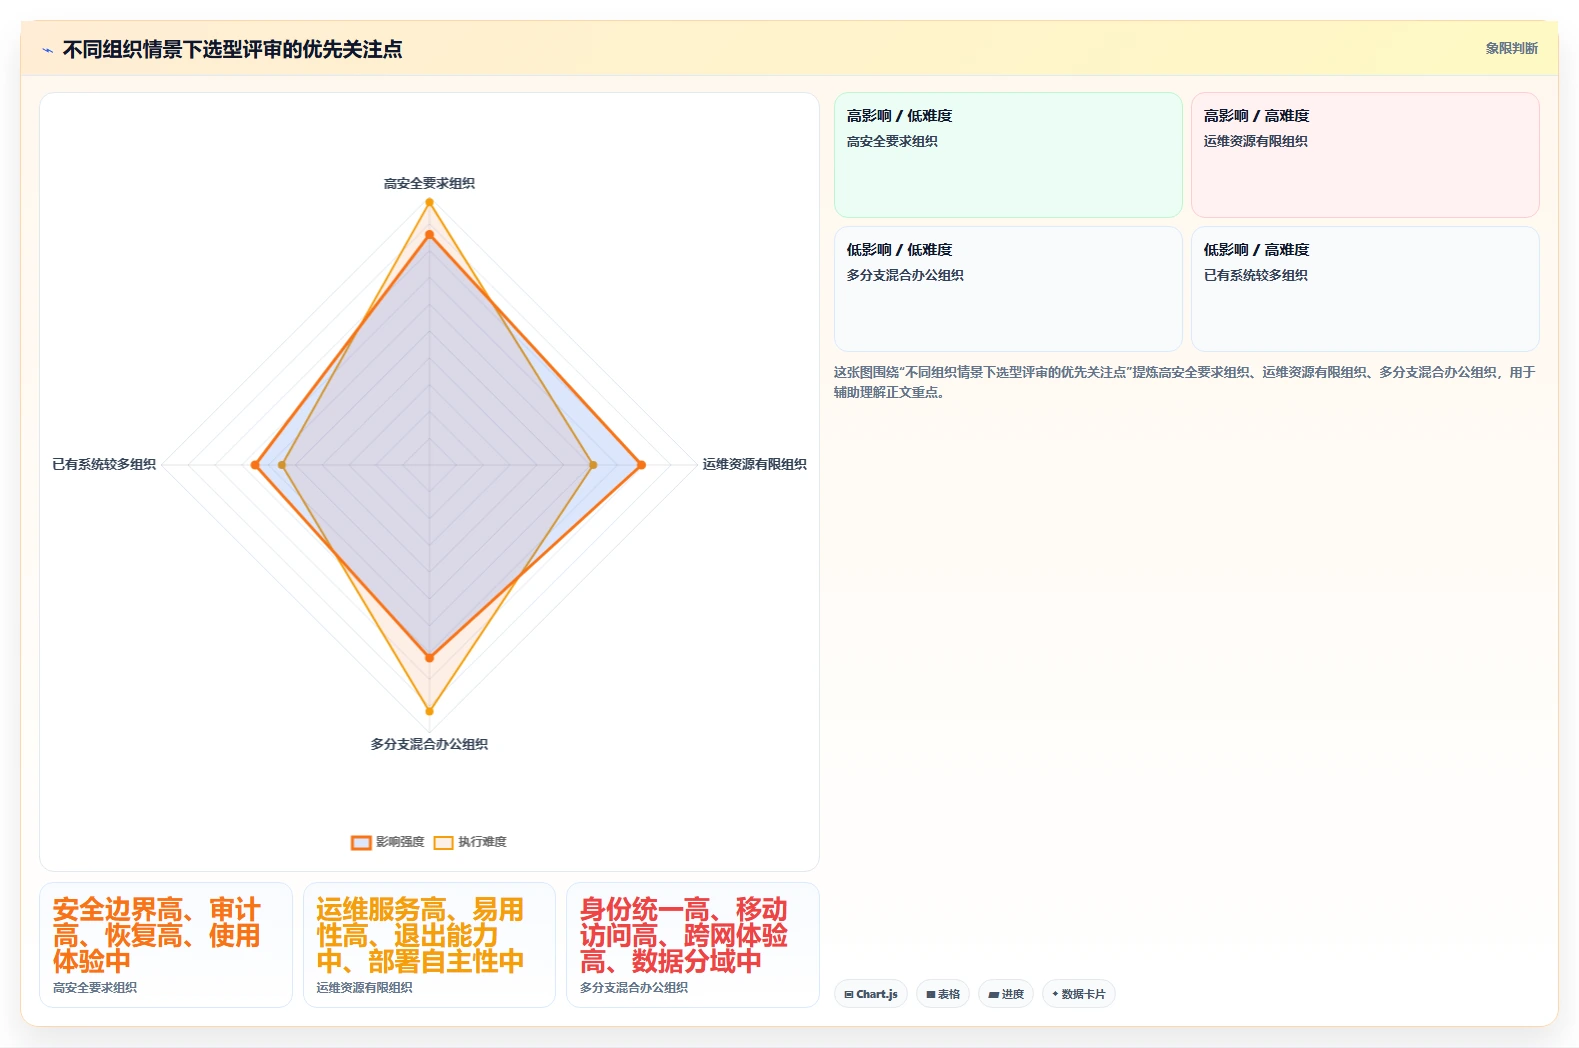
Task: Click 高安全要求组织 caption under the first data card
Action: pyautogui.click(x=95, y=987)
